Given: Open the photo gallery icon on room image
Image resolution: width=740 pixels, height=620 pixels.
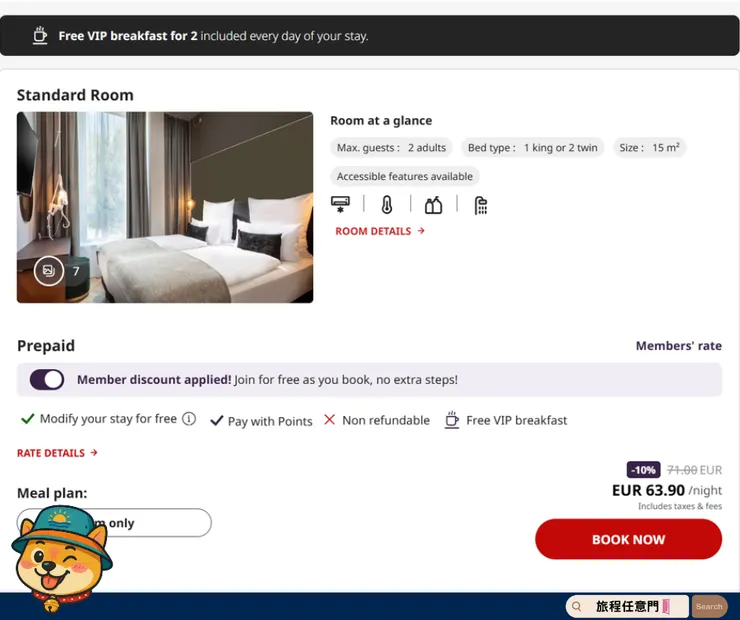Looking at the screenshot, I should click(x=49, y=271).
